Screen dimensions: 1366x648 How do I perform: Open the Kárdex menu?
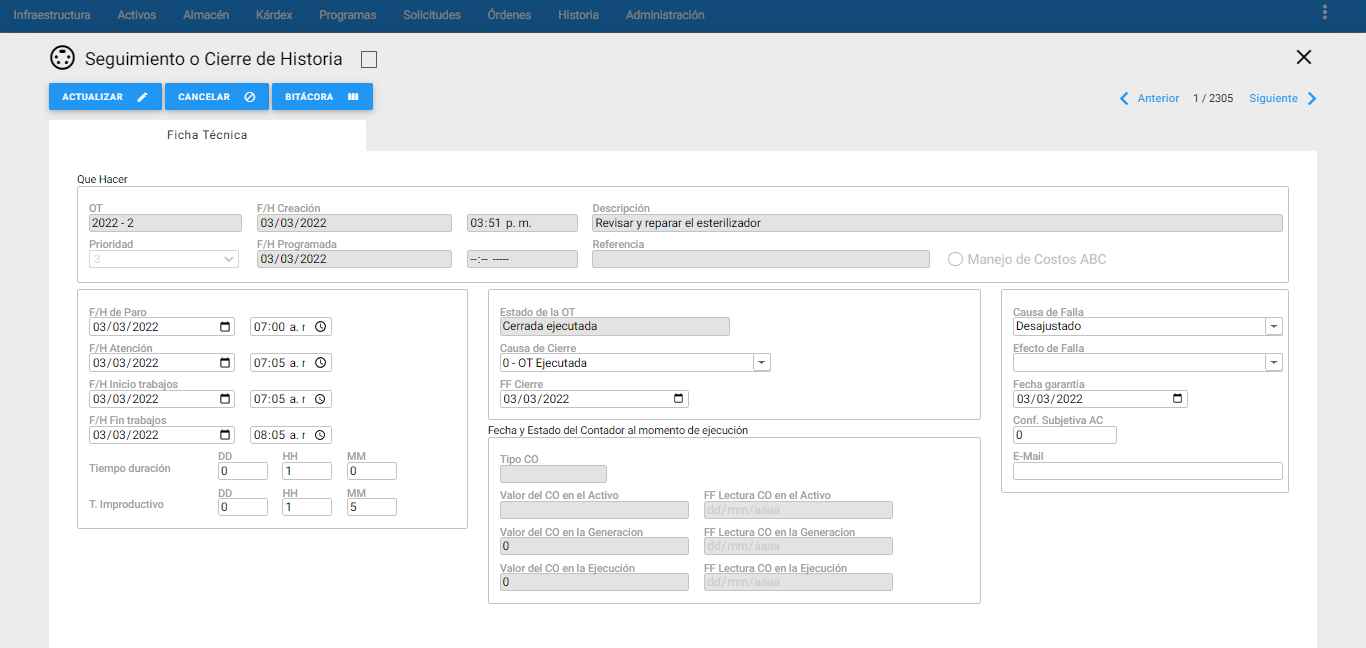pos(274,15)
